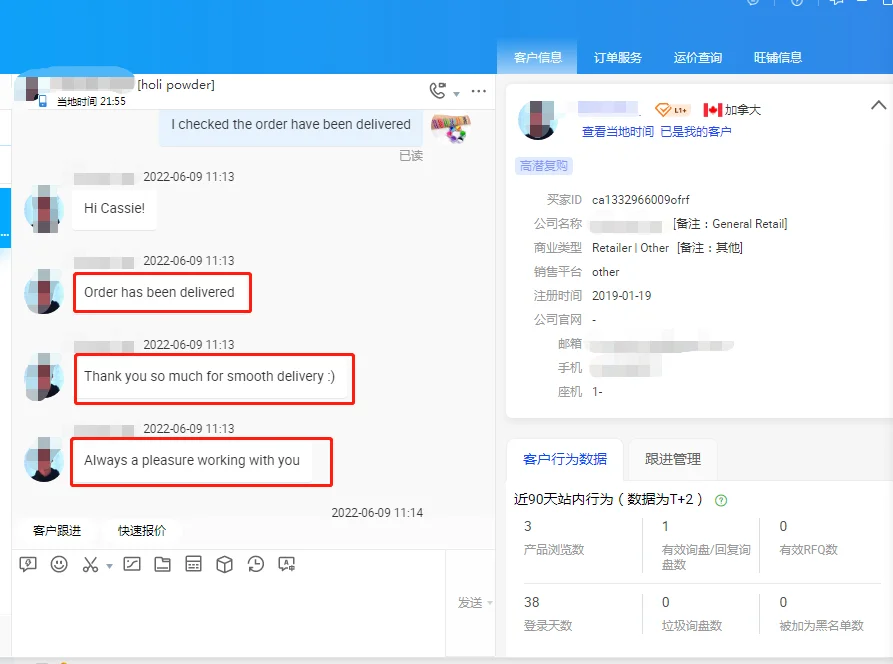
Task: Click 快速报价 button
Action: click(142, 531)
